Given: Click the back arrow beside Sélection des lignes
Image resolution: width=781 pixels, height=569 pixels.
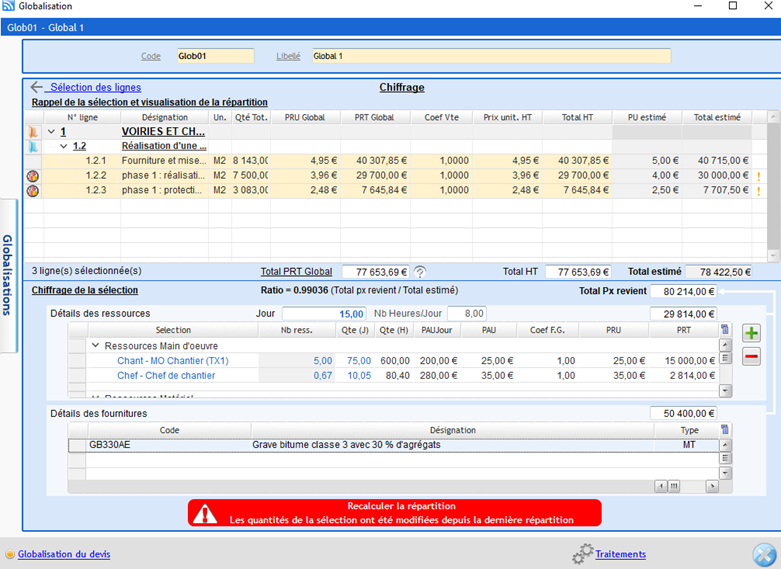Looking at the screenshot, I should click(37, 87).
